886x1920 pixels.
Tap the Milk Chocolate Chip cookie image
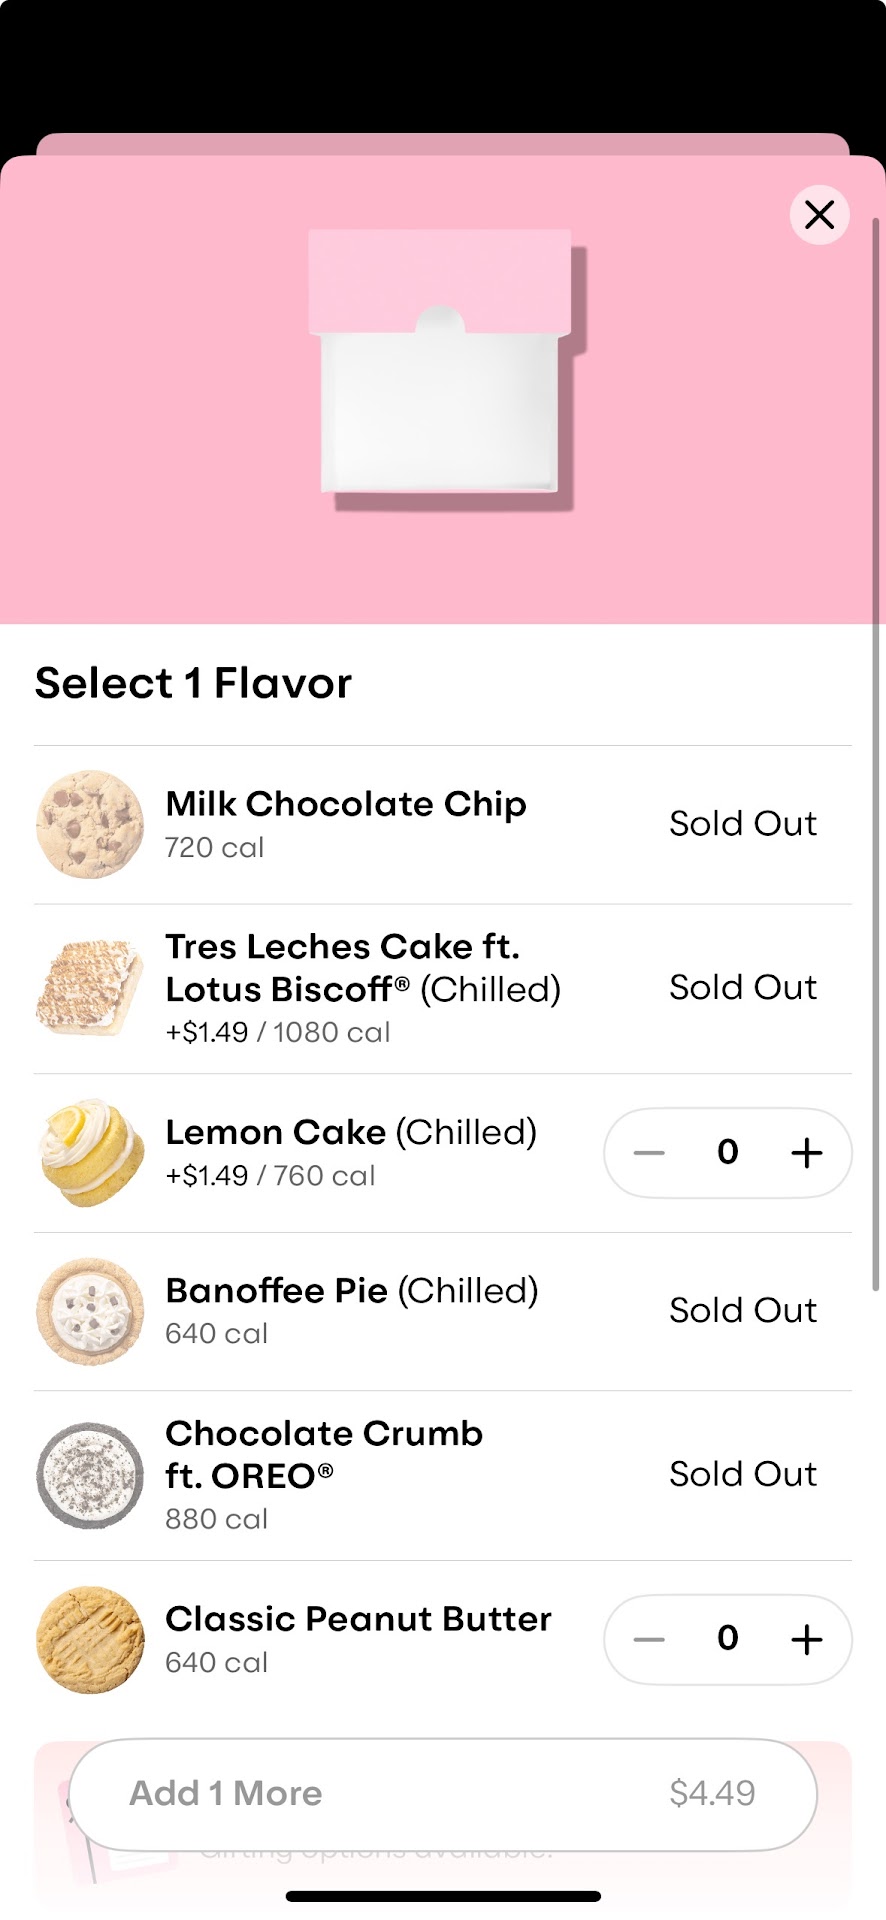point(90,824)
